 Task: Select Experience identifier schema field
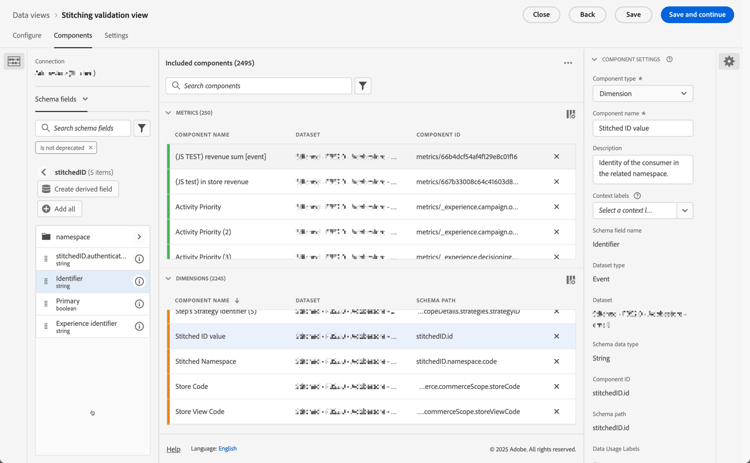click(93, 327)
